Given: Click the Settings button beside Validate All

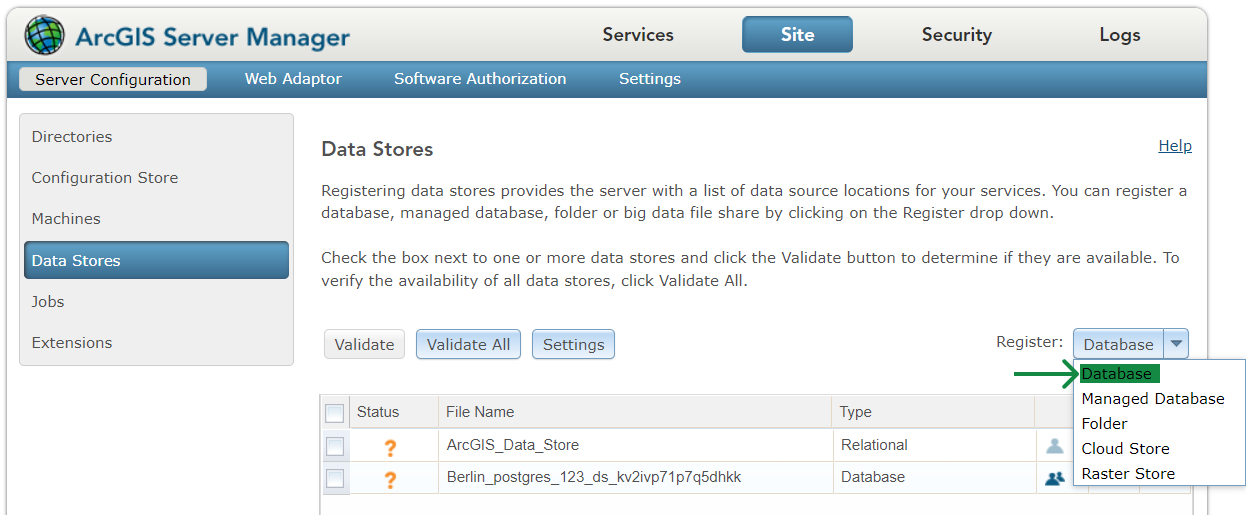Looking at the screenshot, I should (573, 344).
